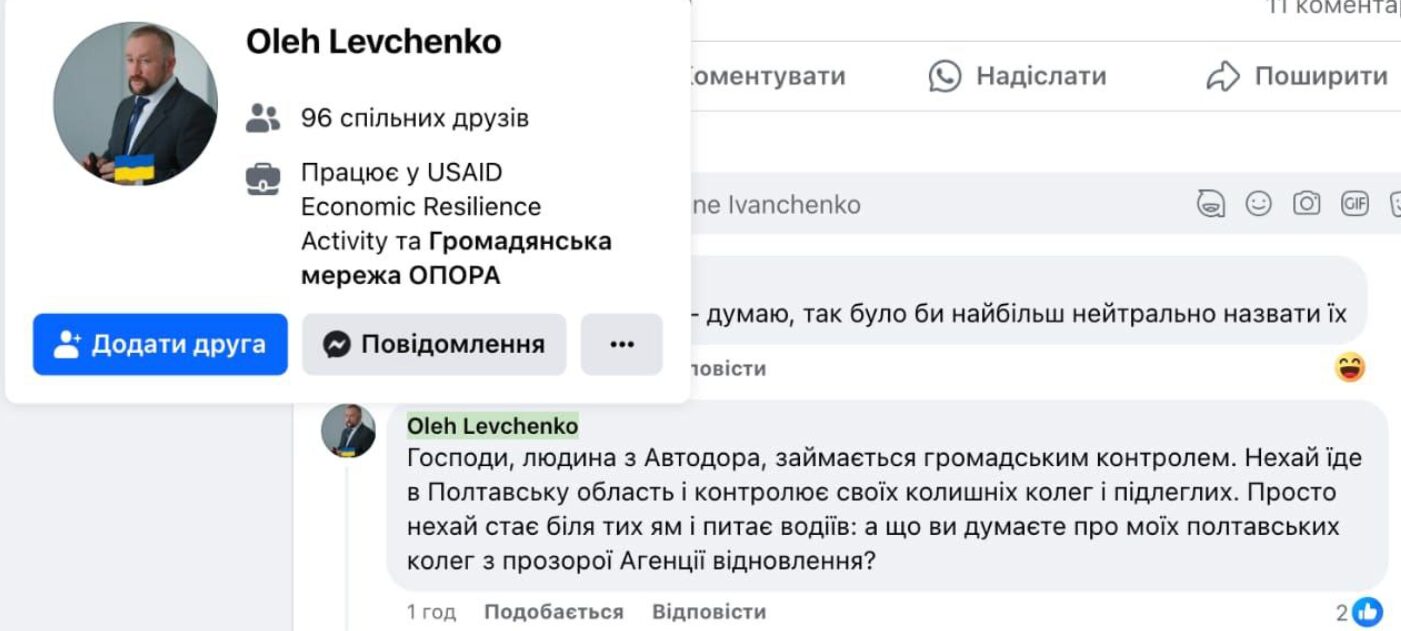This screenshot has width=1401, height=631.
Task: Click Надіслати send action
Action: point(1017,76)
